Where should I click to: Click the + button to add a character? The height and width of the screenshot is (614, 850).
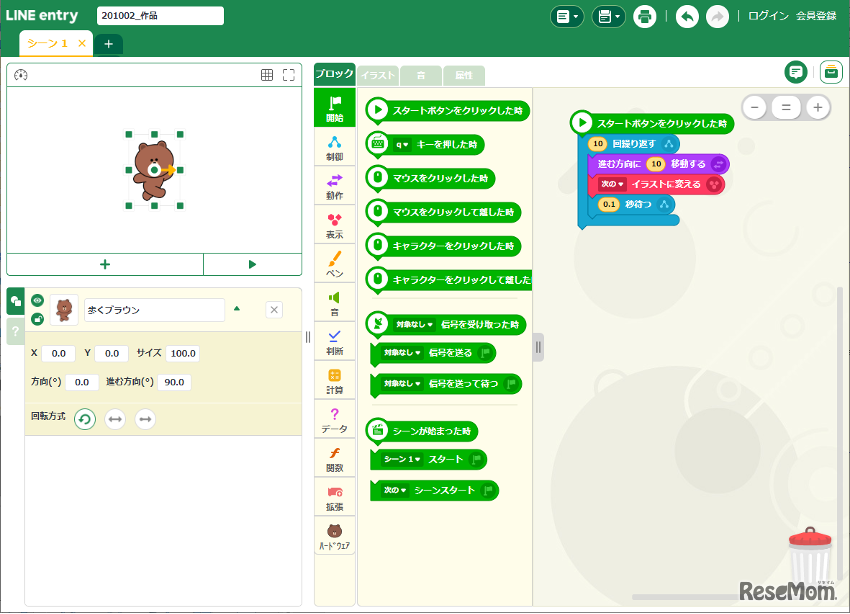(x=104, y=264)
